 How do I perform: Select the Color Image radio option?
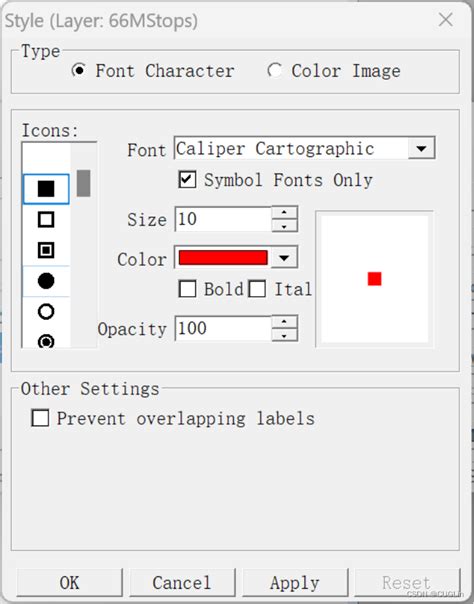[x=275, y=70]
